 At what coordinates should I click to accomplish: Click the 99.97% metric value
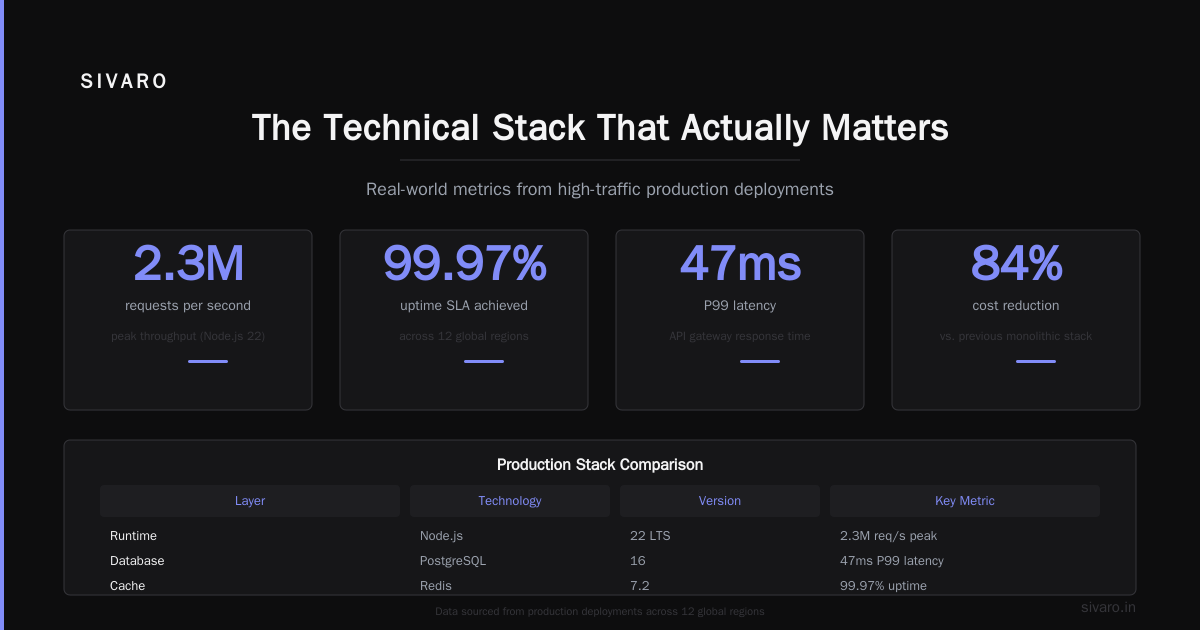[x=464, y=264]
